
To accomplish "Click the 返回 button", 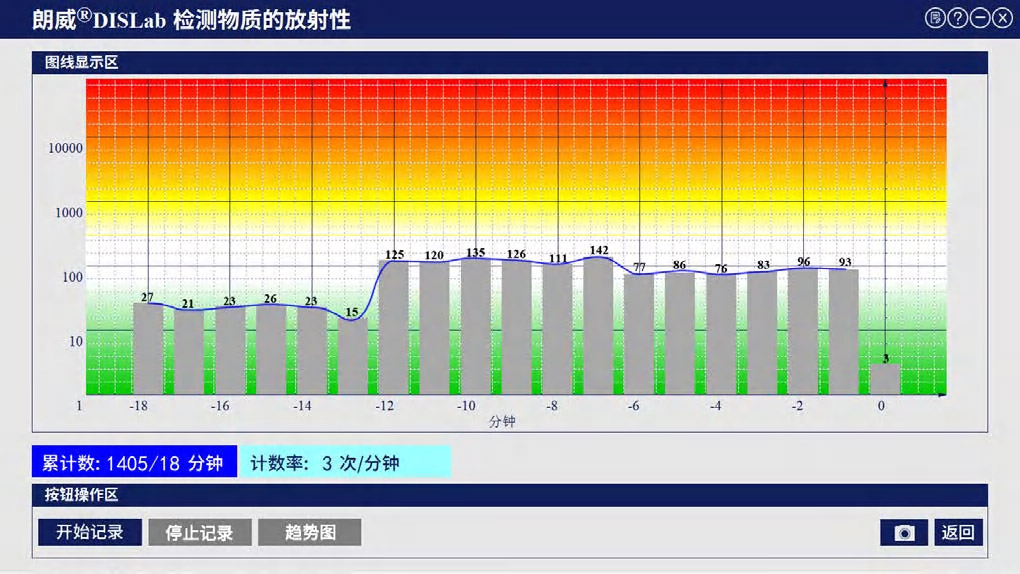I will (x=958, y=533).
